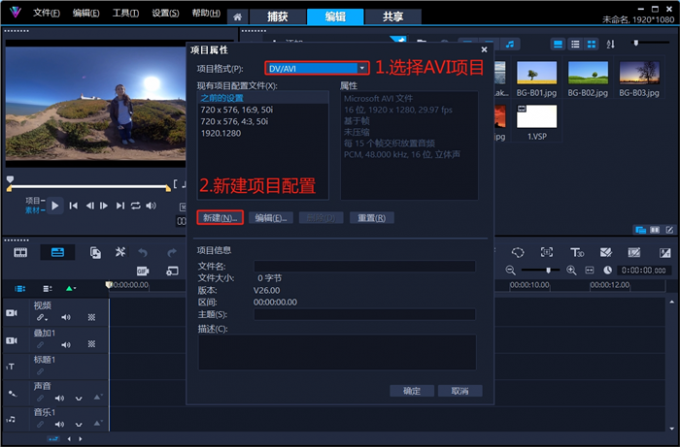
Task: Focus the 描述(C) text area
Action: point(337,352)
